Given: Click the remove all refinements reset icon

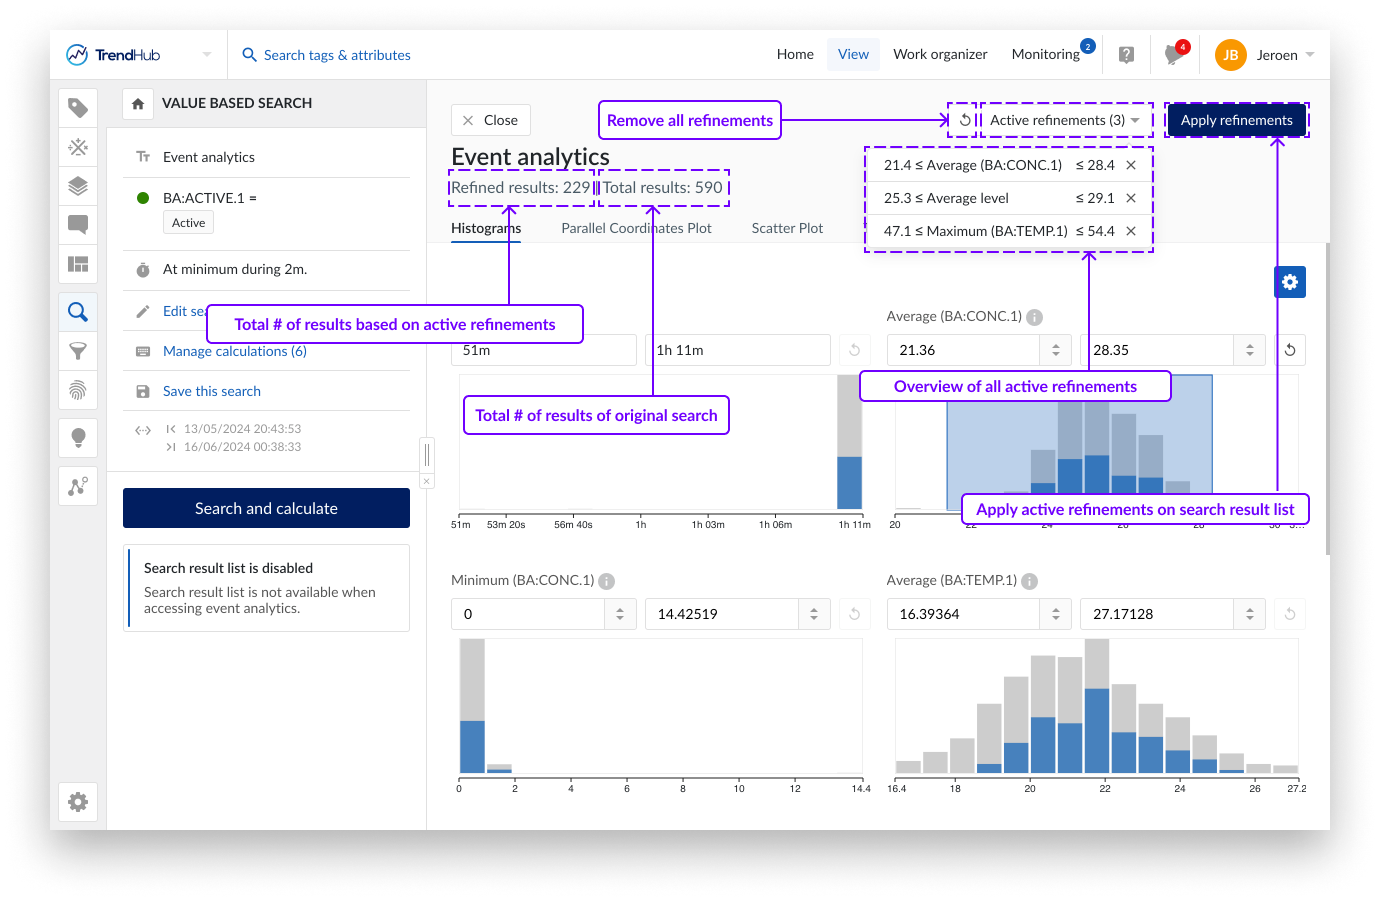Looking at the screenshot, I should 964,120.
